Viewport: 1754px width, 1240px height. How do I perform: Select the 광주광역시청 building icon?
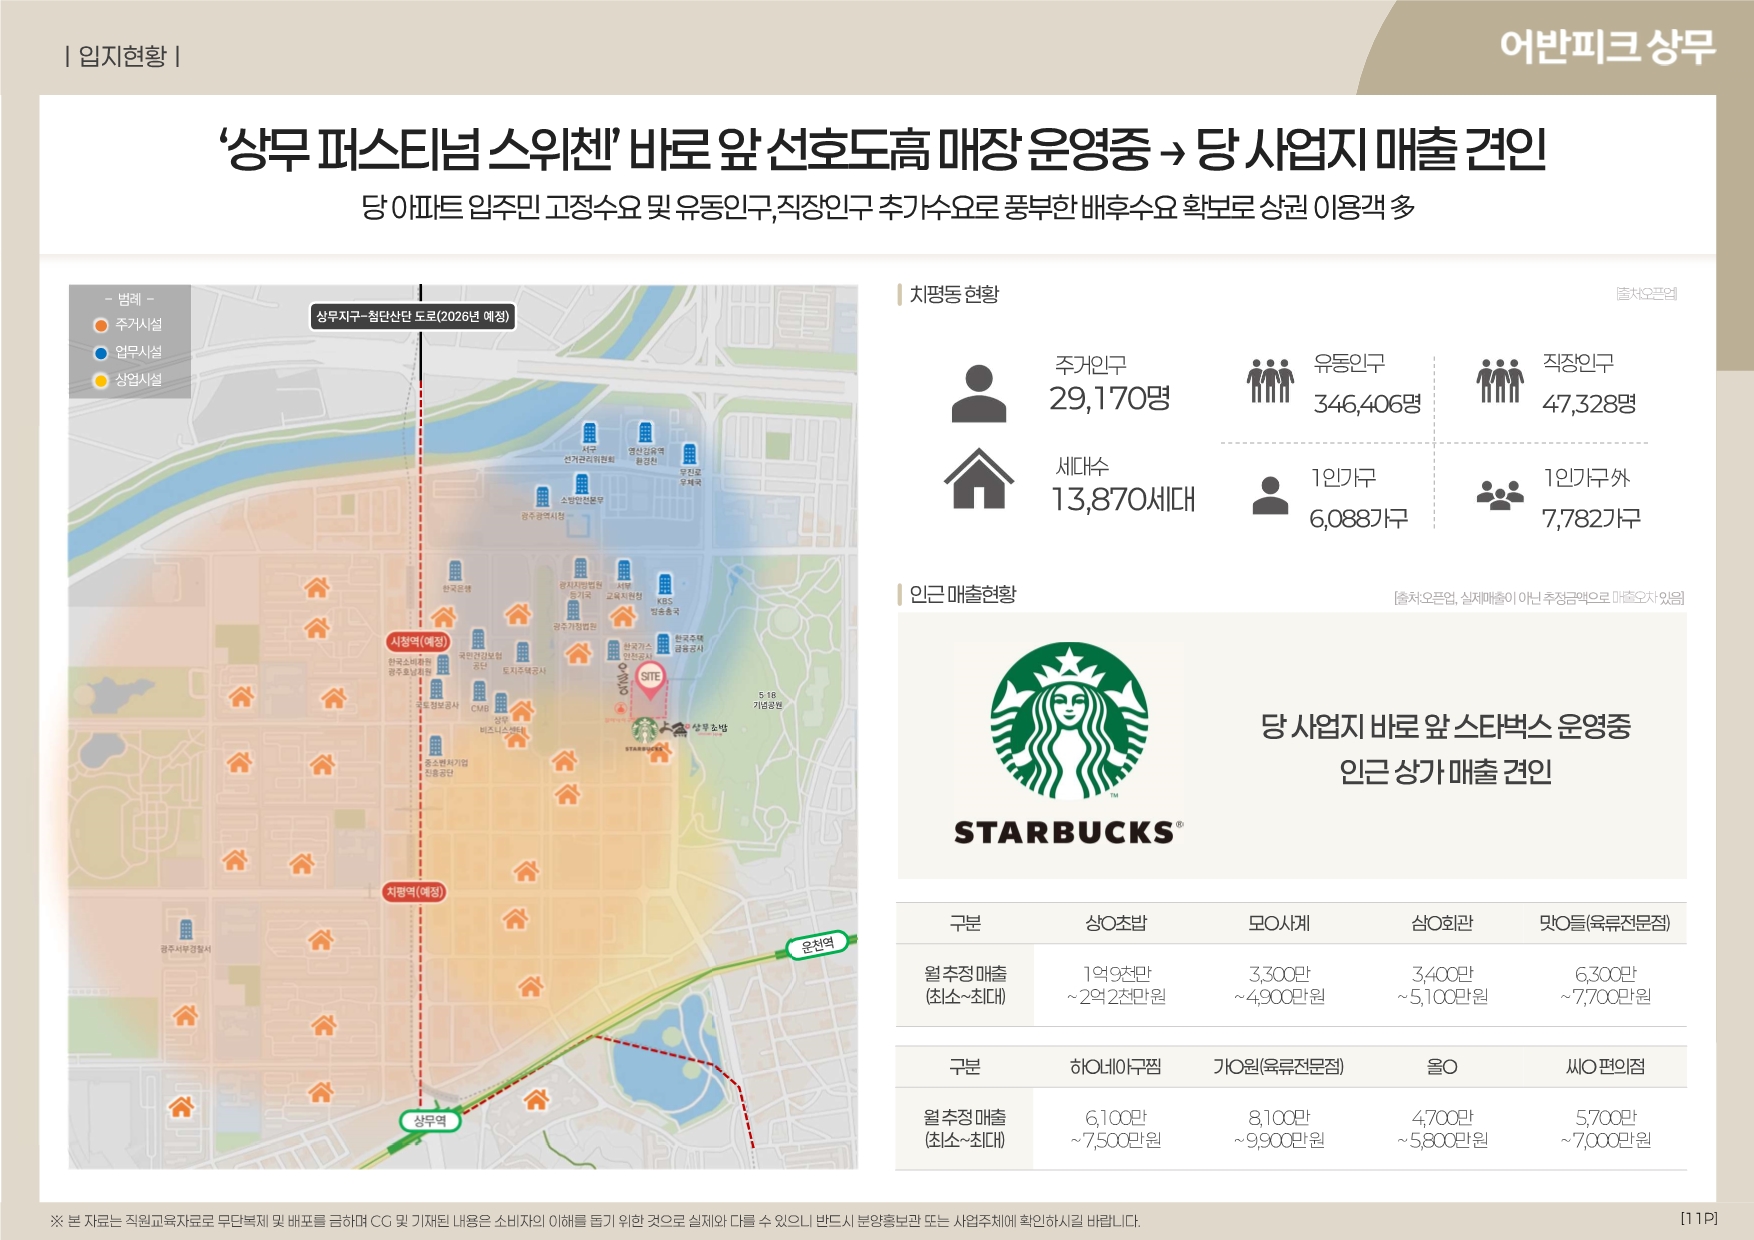(543, 497)
